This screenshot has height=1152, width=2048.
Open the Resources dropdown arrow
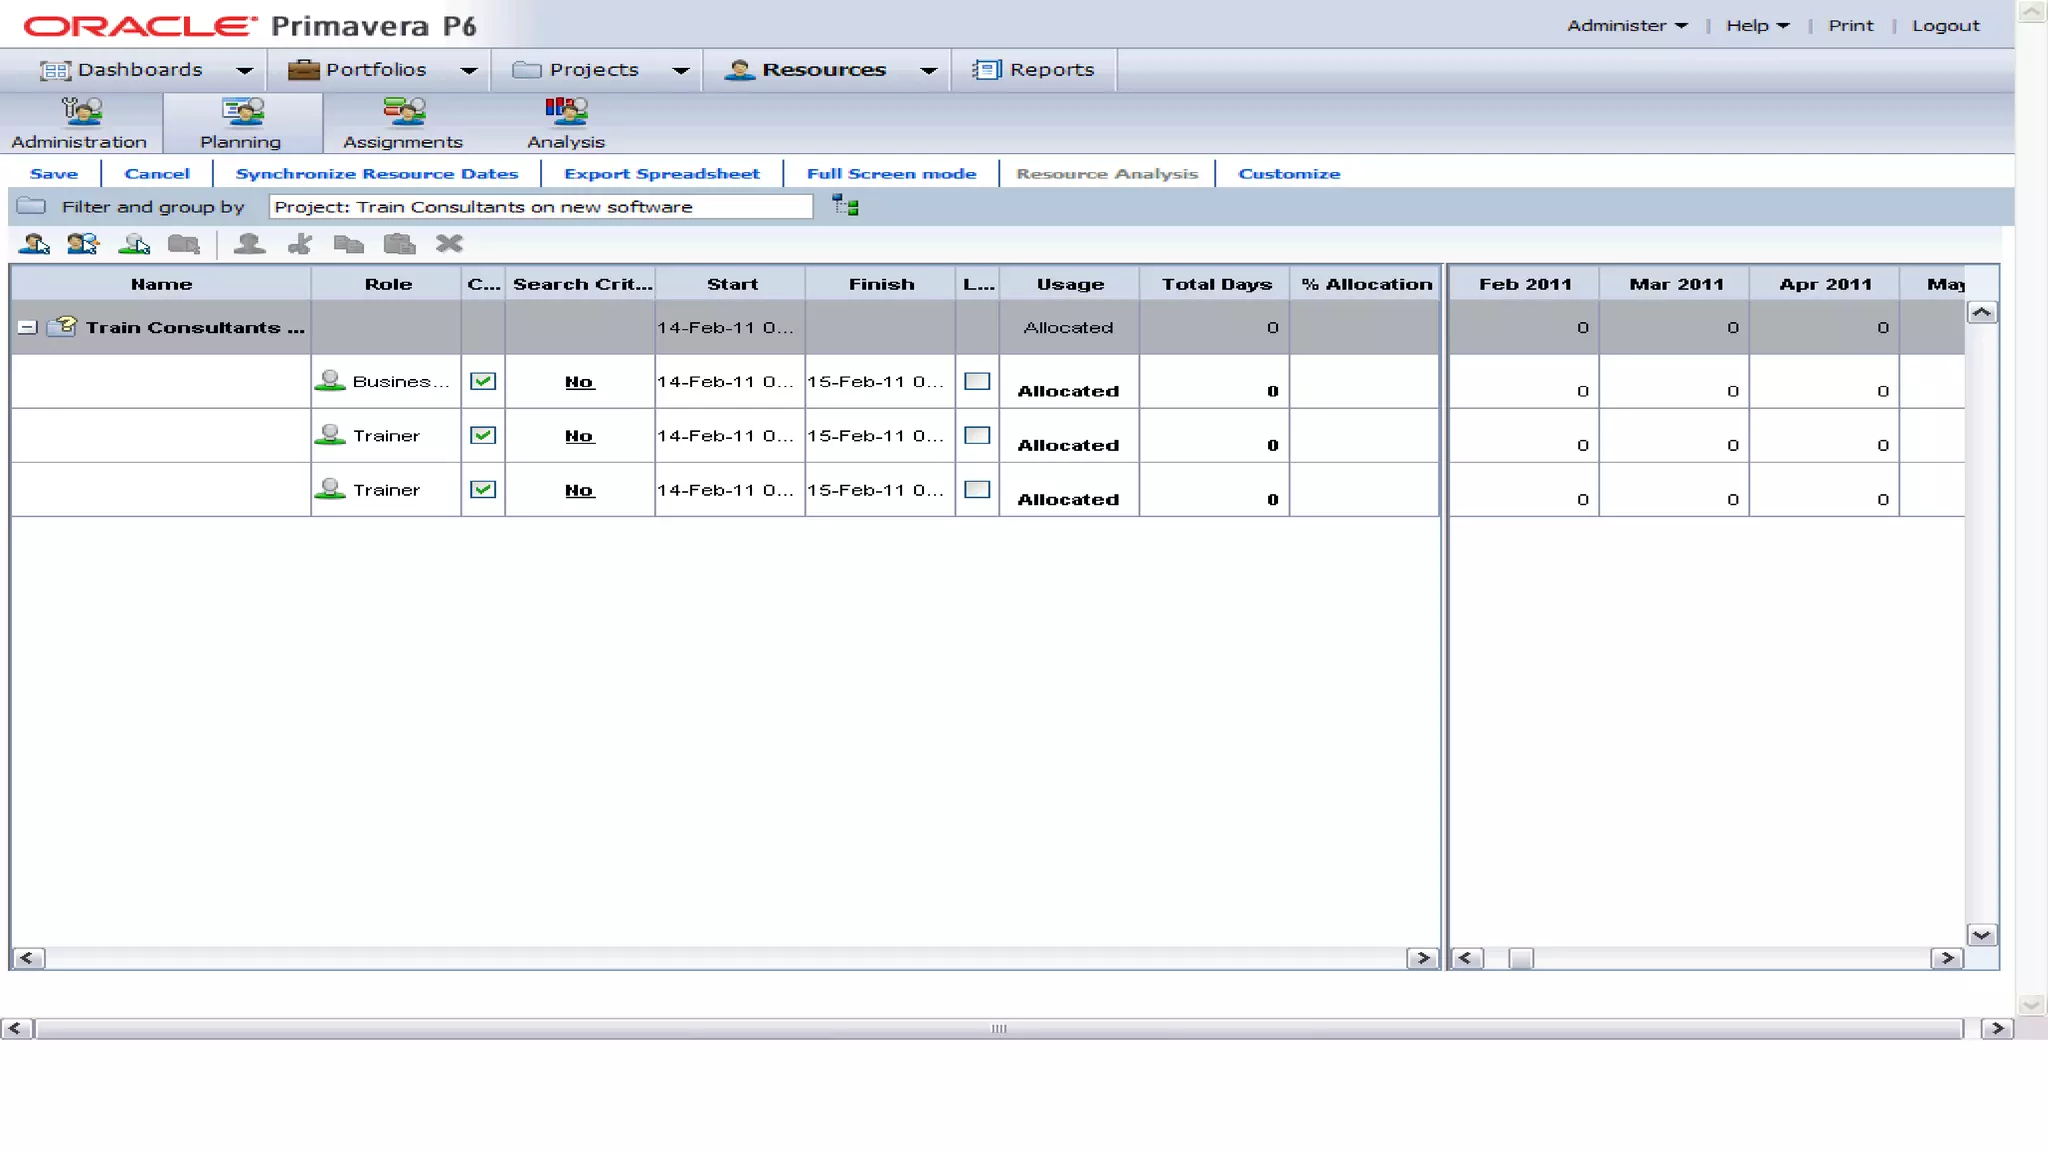click(x=928, y=70)
